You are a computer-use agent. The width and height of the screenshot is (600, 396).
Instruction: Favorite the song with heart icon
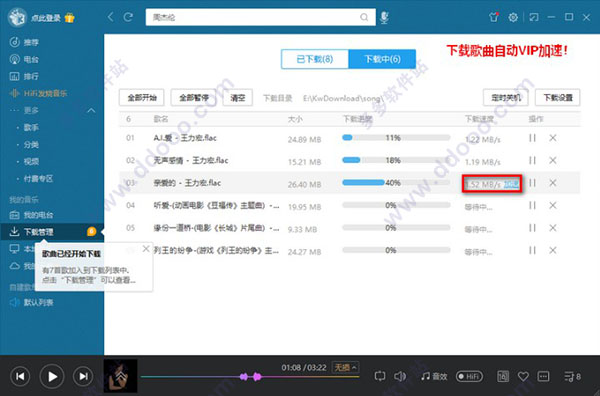tap(523, 376)
